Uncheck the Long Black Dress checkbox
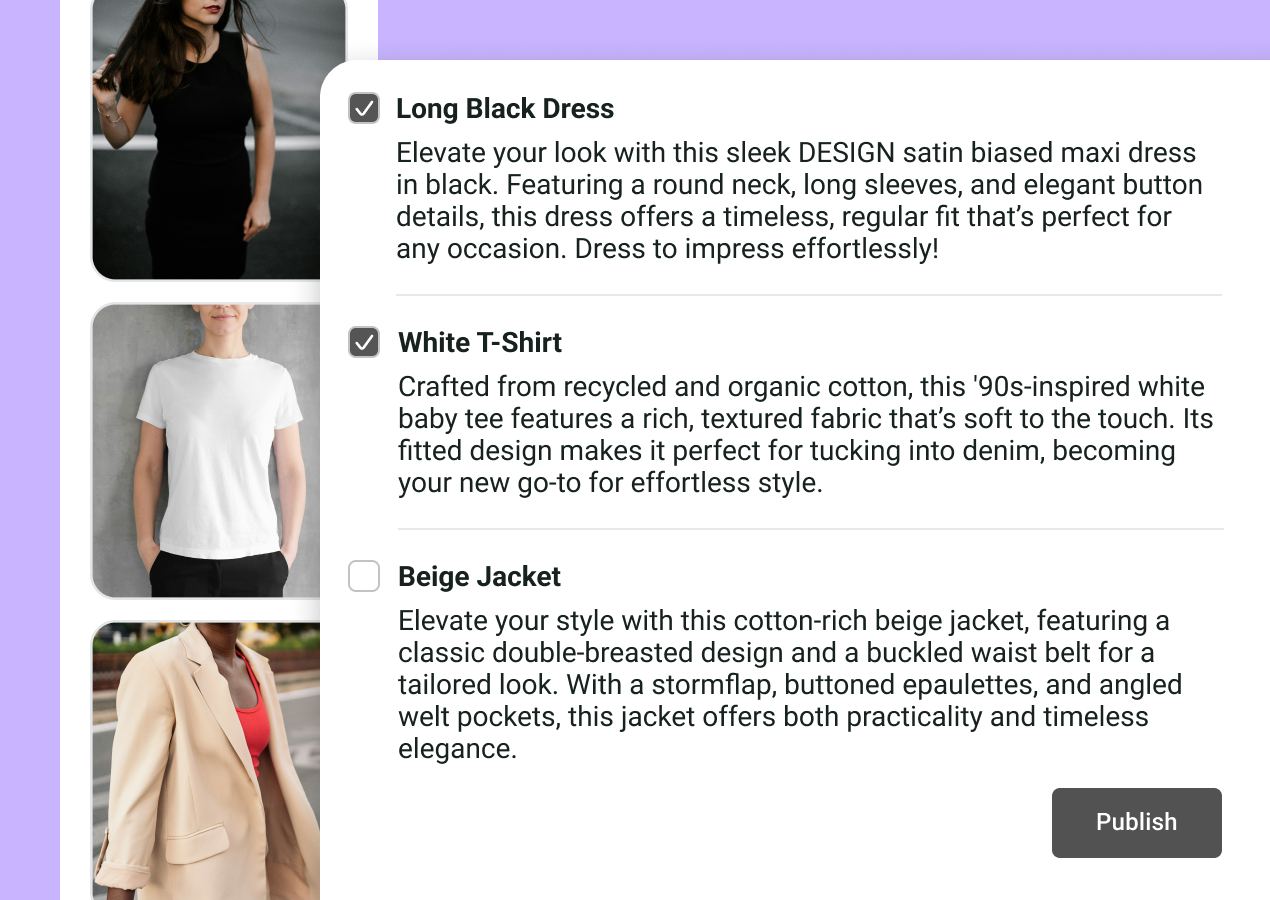The image size is (1270, 900). click(364, 108)
